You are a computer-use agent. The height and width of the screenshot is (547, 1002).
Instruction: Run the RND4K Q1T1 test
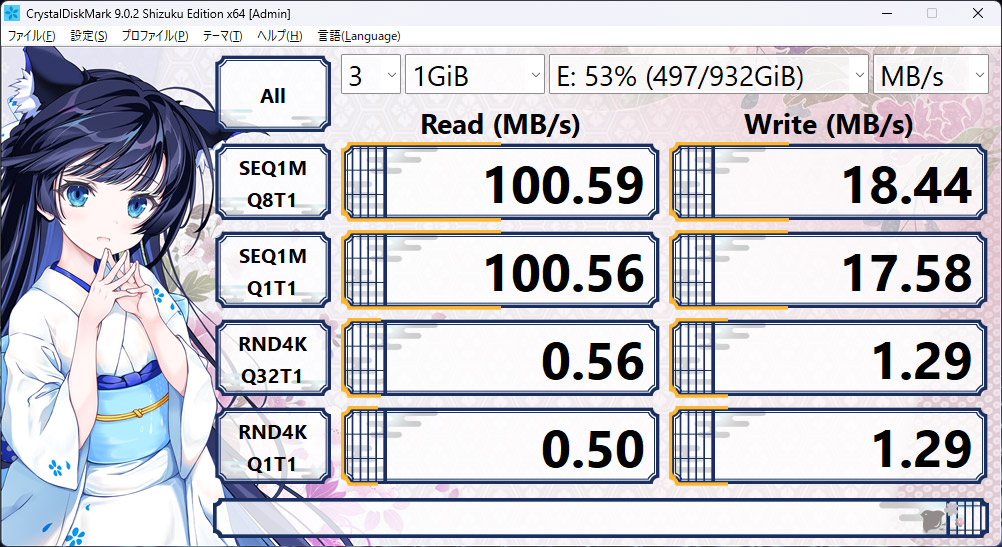273,447
